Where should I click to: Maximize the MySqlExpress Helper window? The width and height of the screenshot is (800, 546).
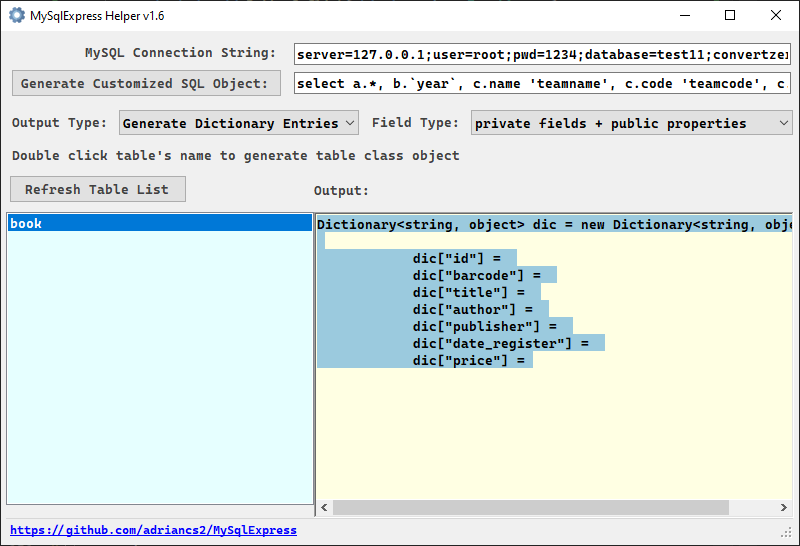(x=730, y=15)
